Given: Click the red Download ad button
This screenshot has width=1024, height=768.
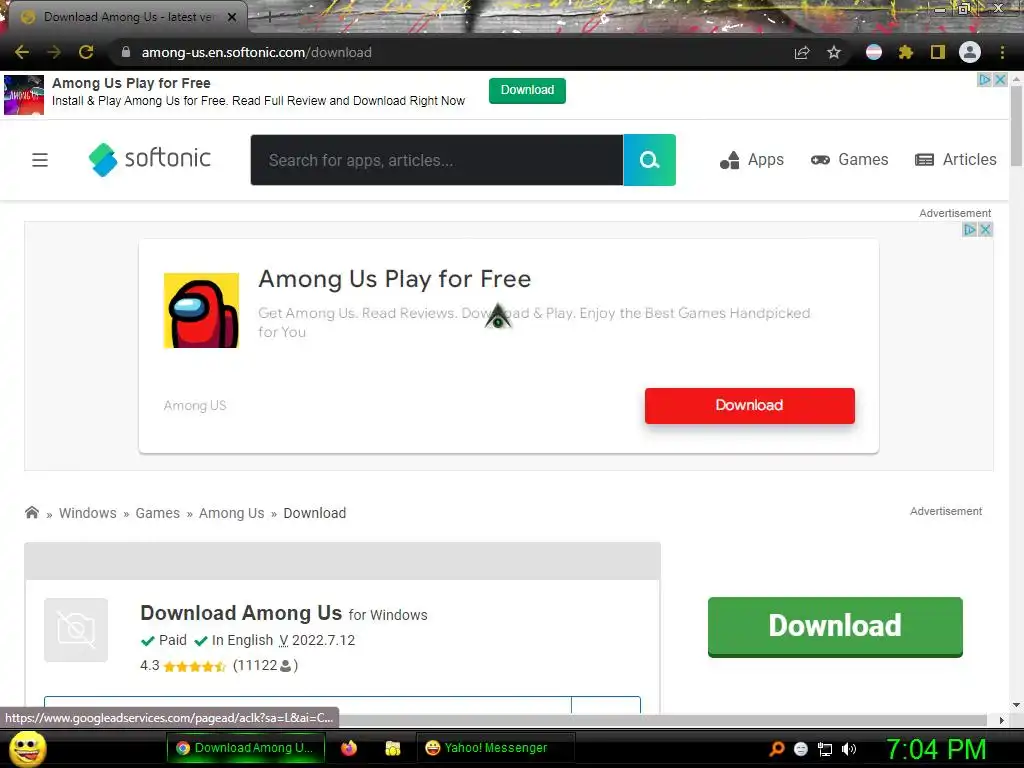Looking at the screenshot, I should point(750,406).
